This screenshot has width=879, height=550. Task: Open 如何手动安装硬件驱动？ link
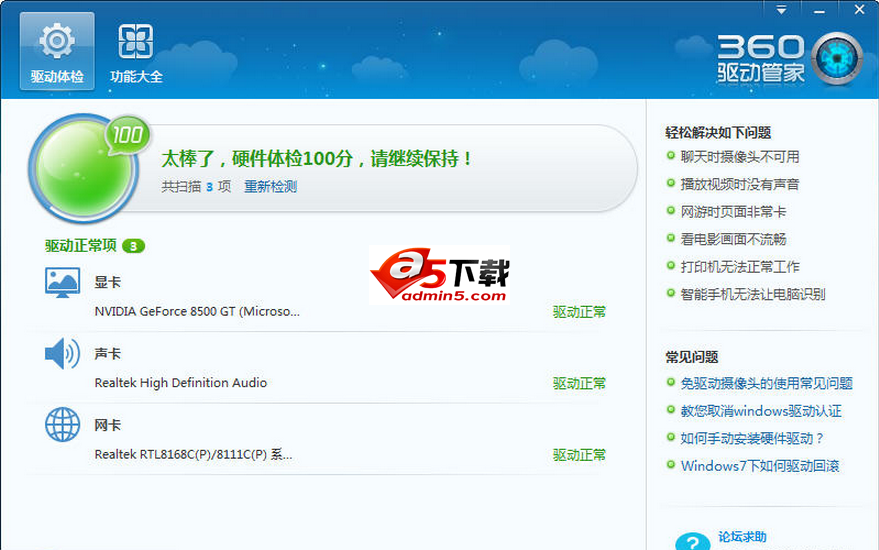(x=752, y=438)
